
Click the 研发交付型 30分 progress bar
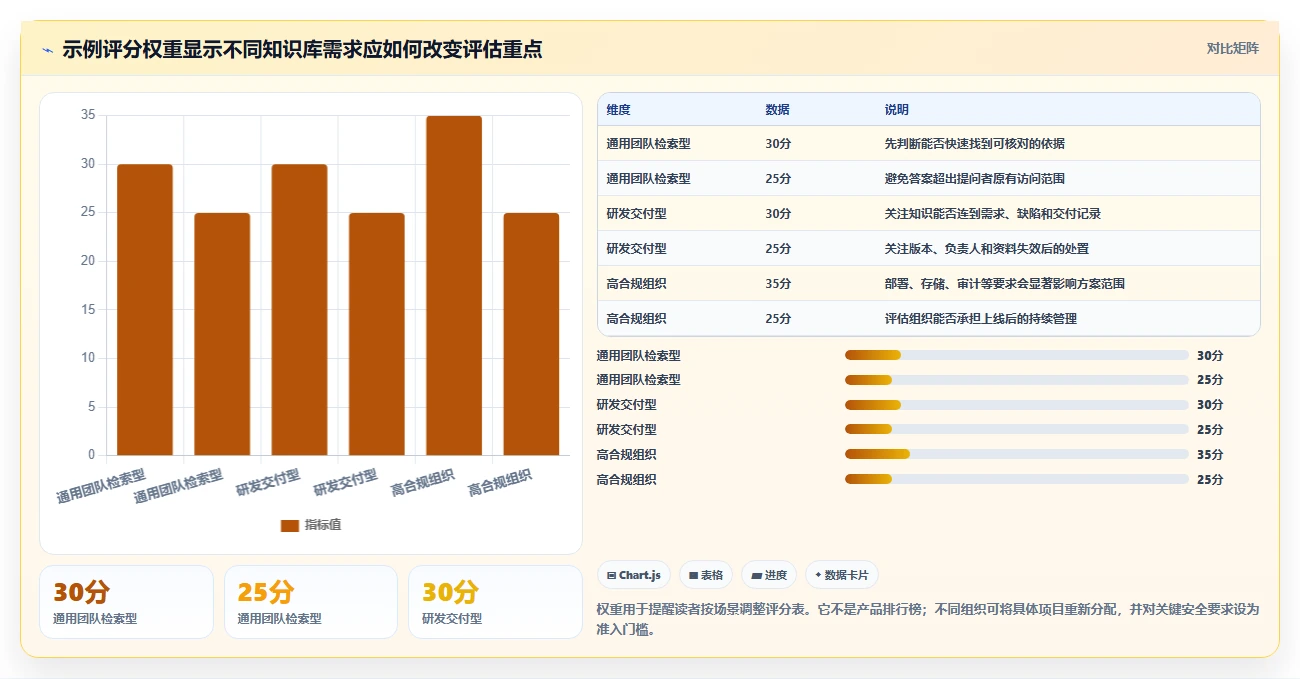(x=1016, y=405)
